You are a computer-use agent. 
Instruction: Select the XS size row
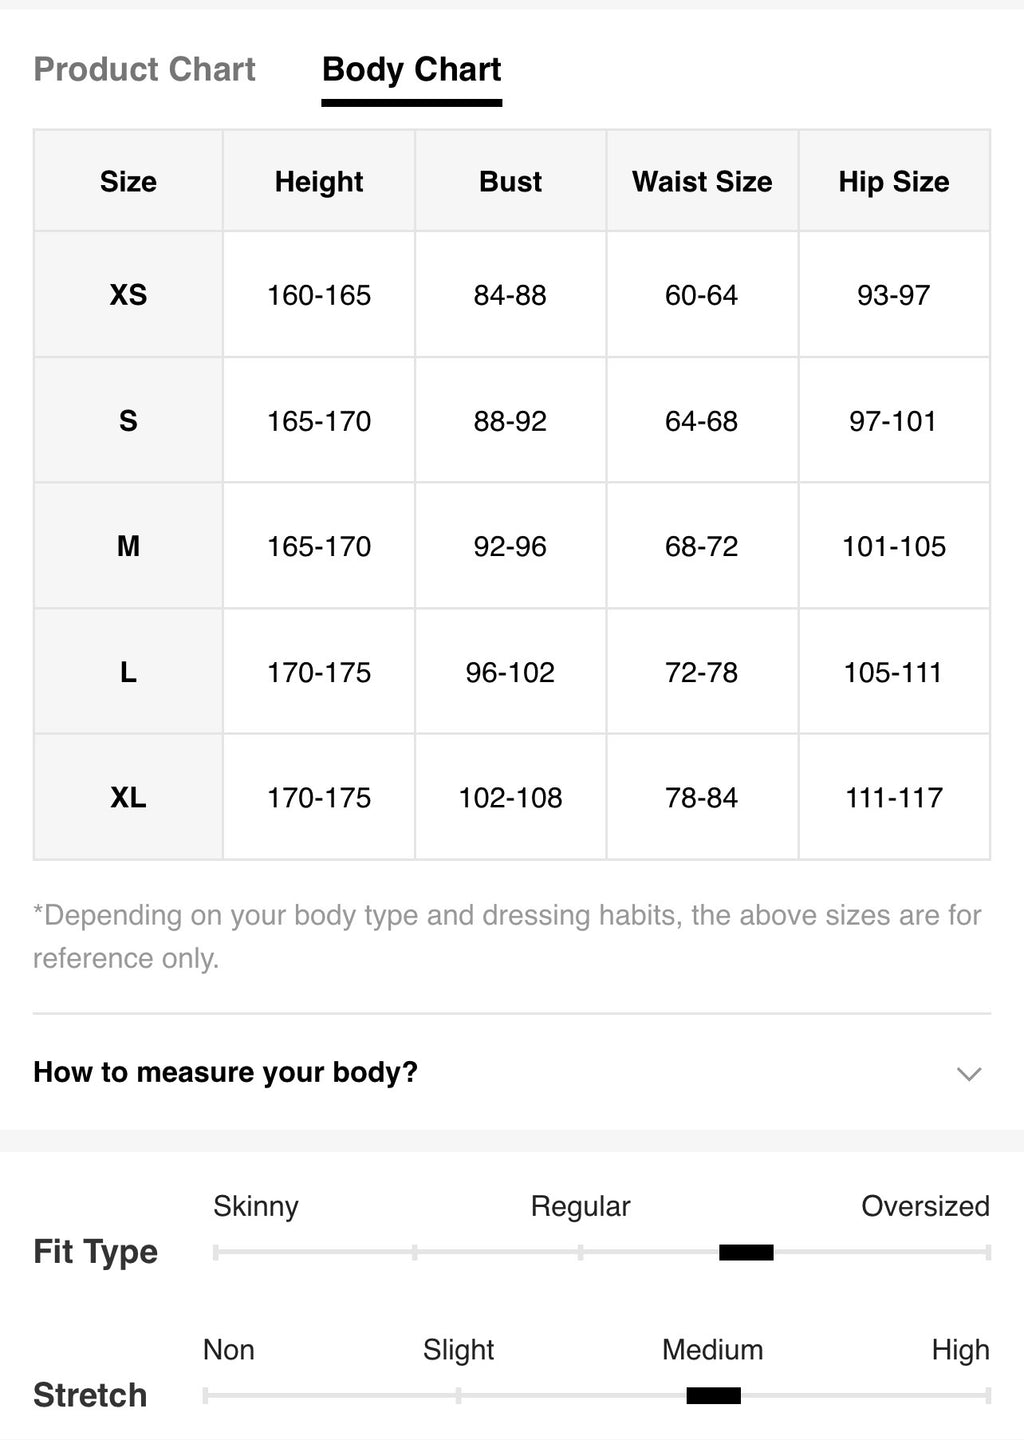(x=512, y=294)
